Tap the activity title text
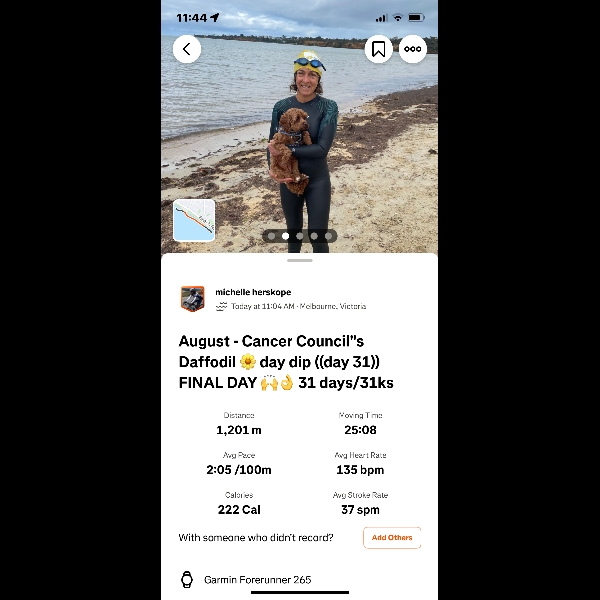 (286, 362)
